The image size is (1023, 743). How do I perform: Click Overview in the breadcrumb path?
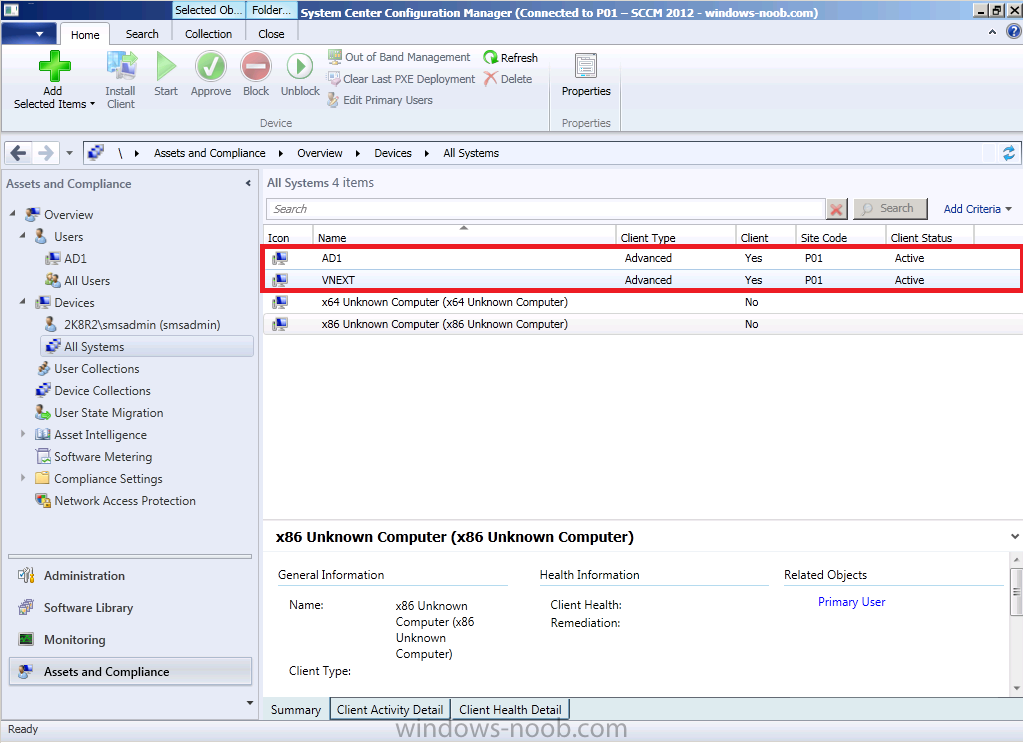pyautogui.click(x=320, y=153)
